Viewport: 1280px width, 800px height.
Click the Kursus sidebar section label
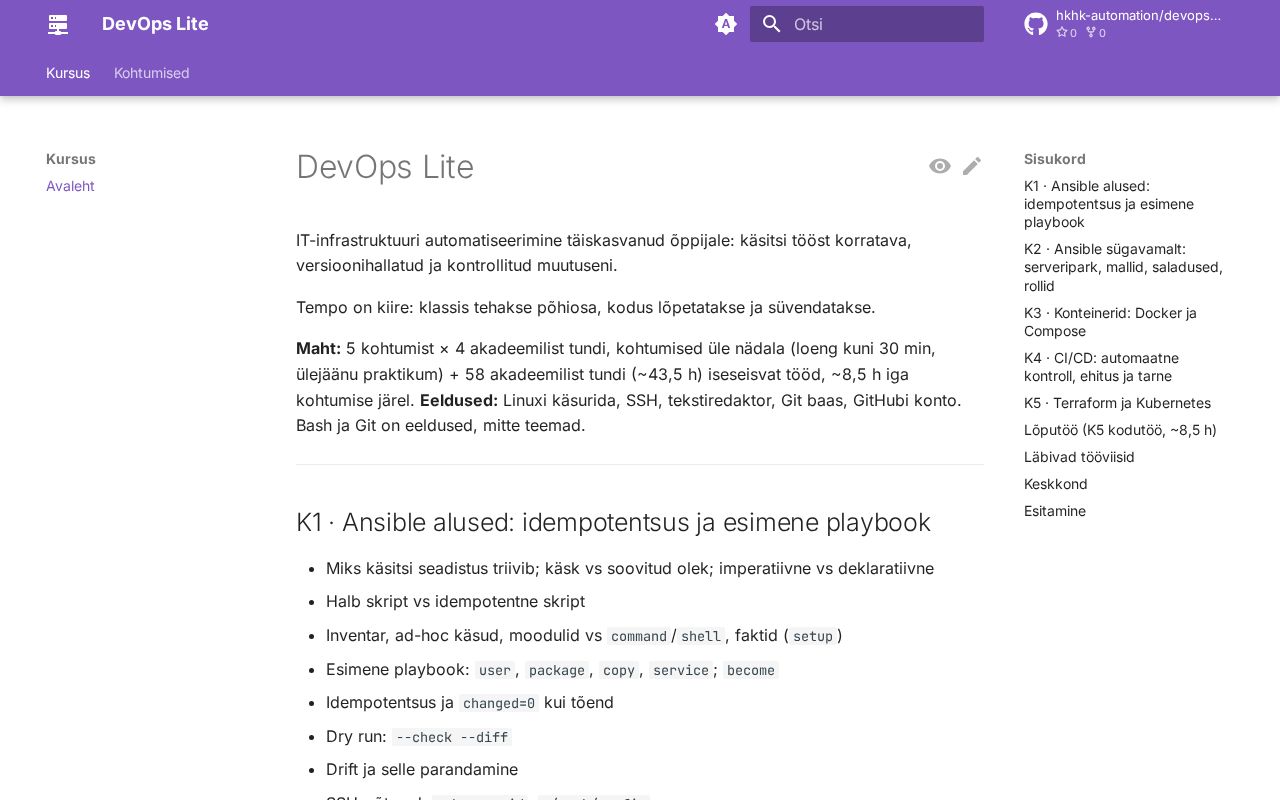click(x=71, y=159)
